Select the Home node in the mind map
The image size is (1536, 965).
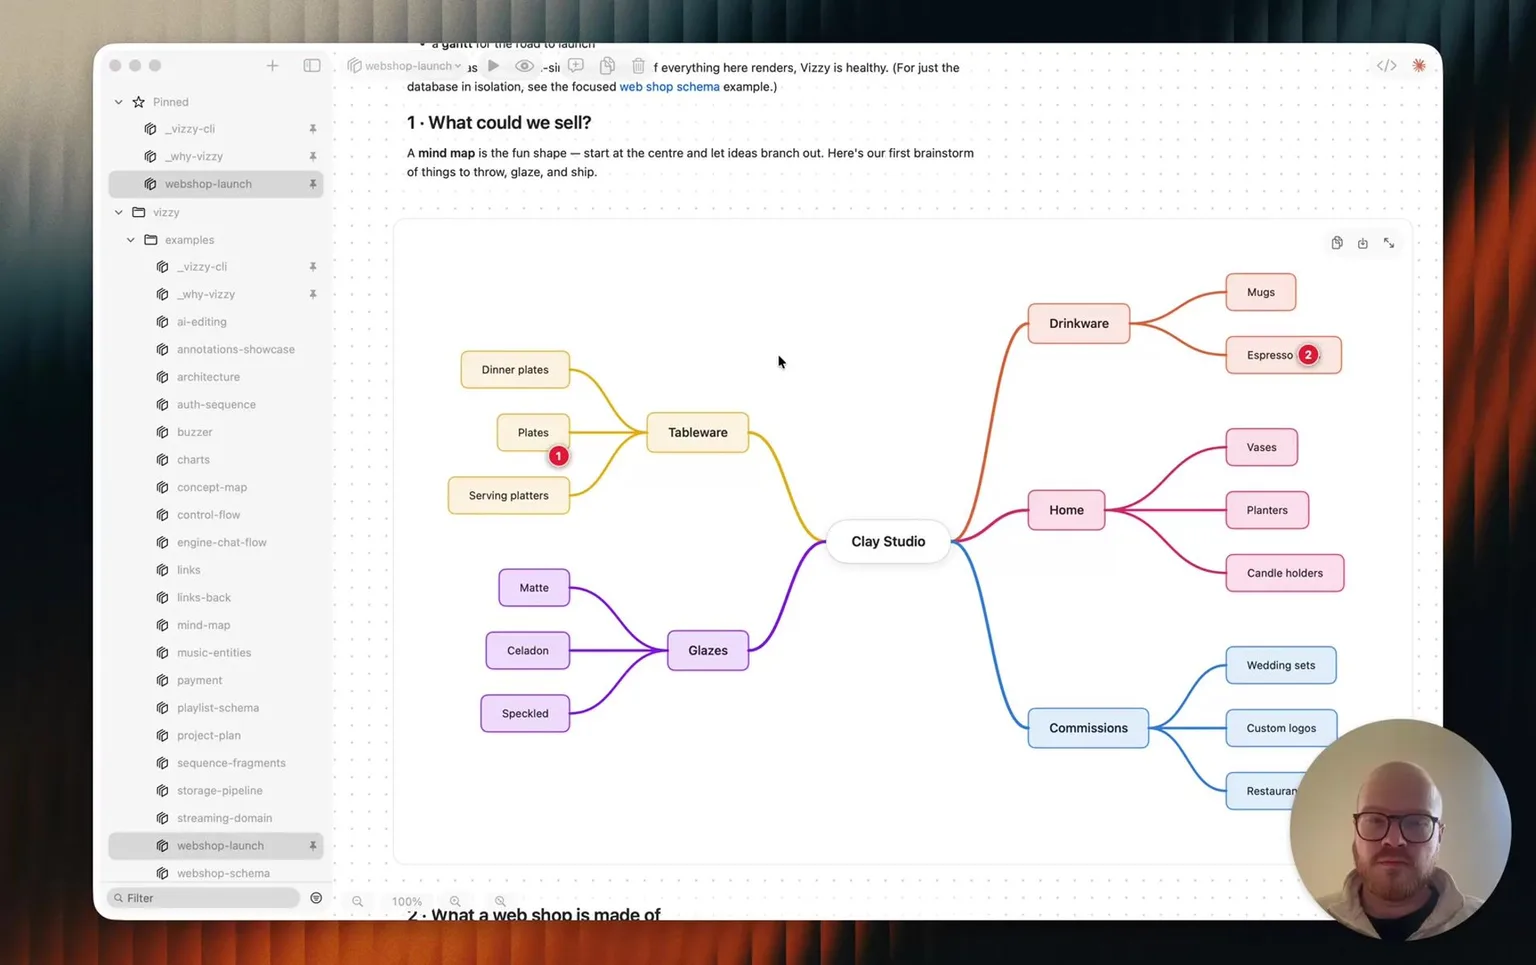pos(1066,510)
